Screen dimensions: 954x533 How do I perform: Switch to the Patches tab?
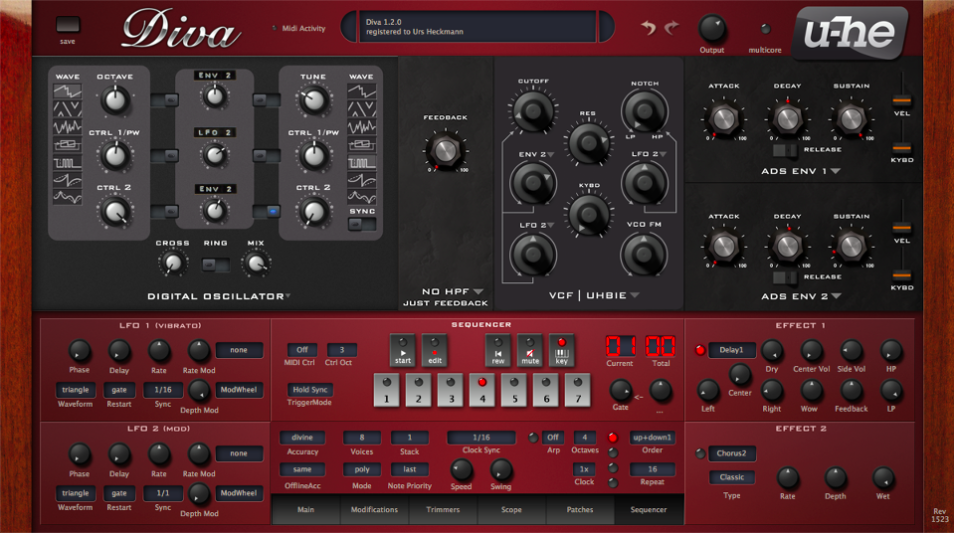(580, 509)
